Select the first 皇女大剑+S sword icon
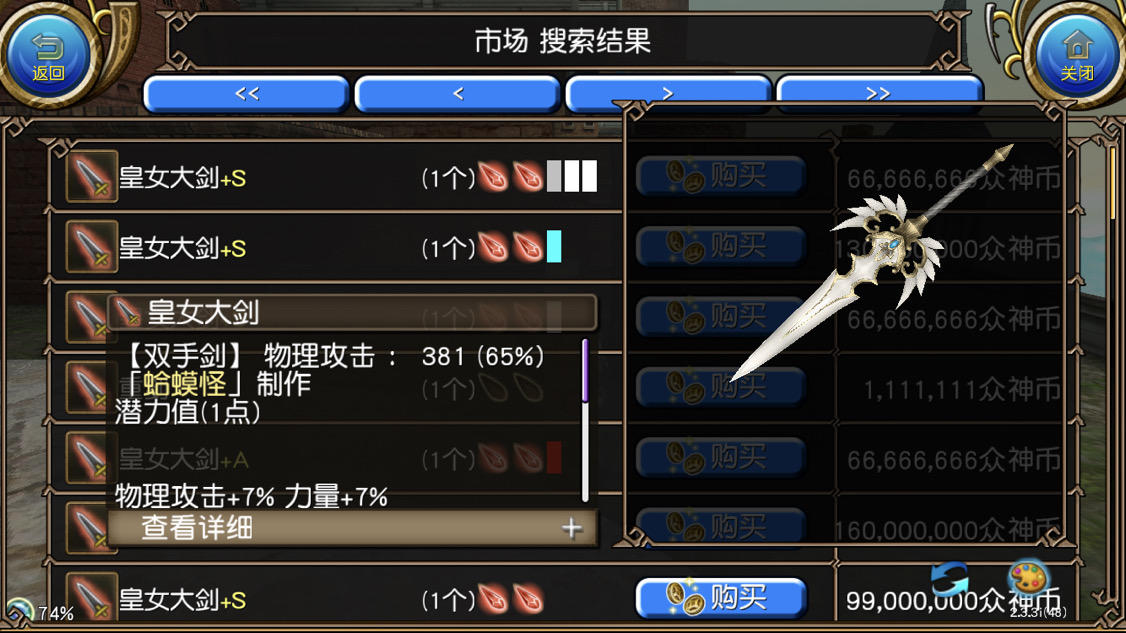 click(92, 176)
